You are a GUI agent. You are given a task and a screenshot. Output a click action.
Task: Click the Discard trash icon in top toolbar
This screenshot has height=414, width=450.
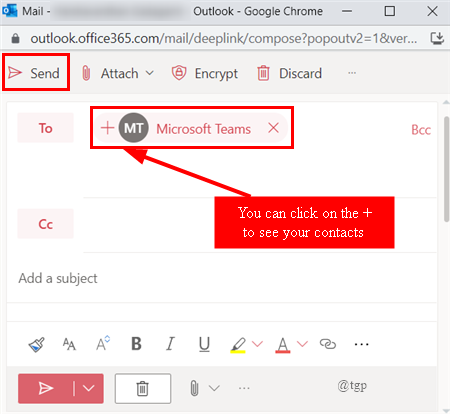click(263, 73)
